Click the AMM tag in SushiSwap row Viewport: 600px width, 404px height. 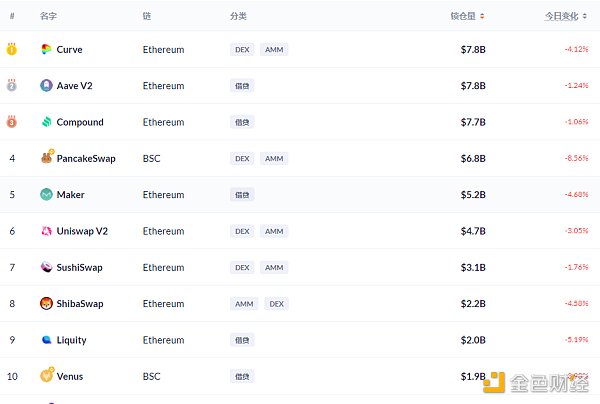(274, 267)
